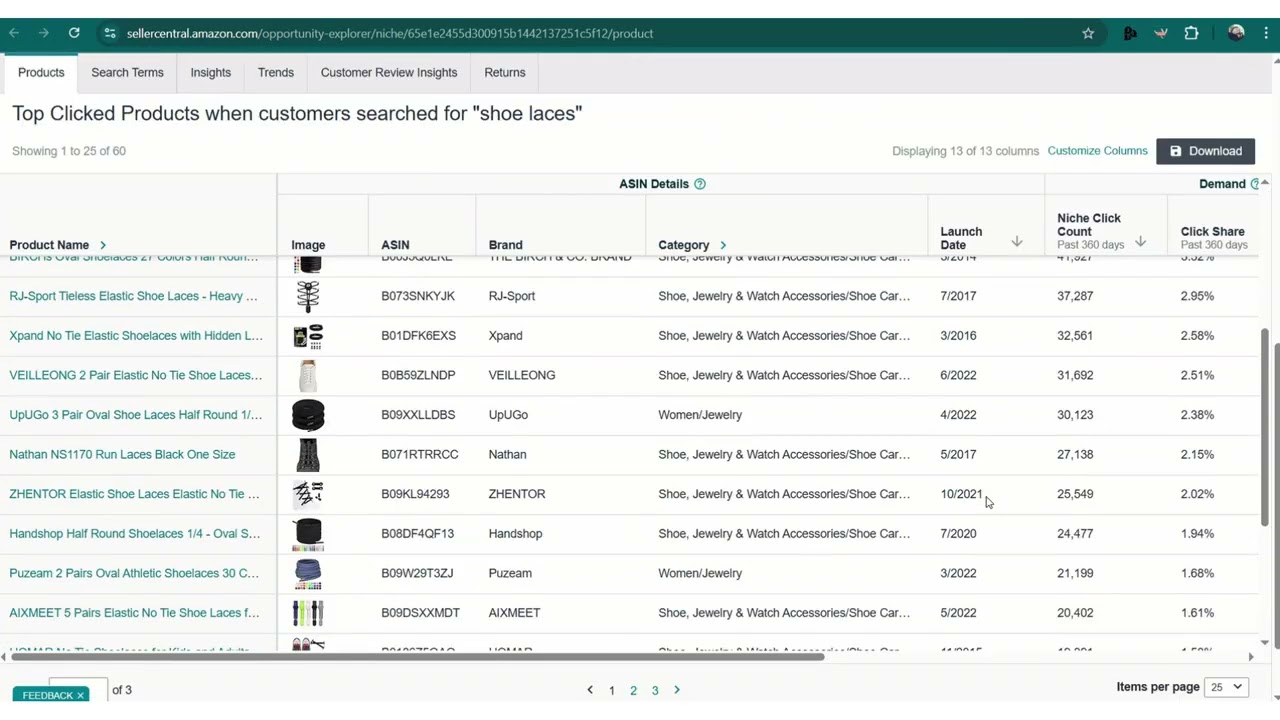Open the Trends tab
This screenshot has height=720, width=1280.
[x=275, y=72]
